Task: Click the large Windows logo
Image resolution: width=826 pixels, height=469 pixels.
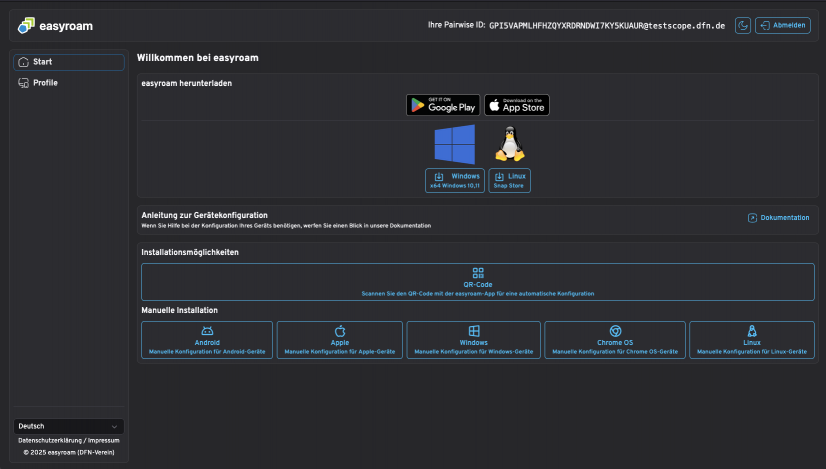Action: pos(455,144)
